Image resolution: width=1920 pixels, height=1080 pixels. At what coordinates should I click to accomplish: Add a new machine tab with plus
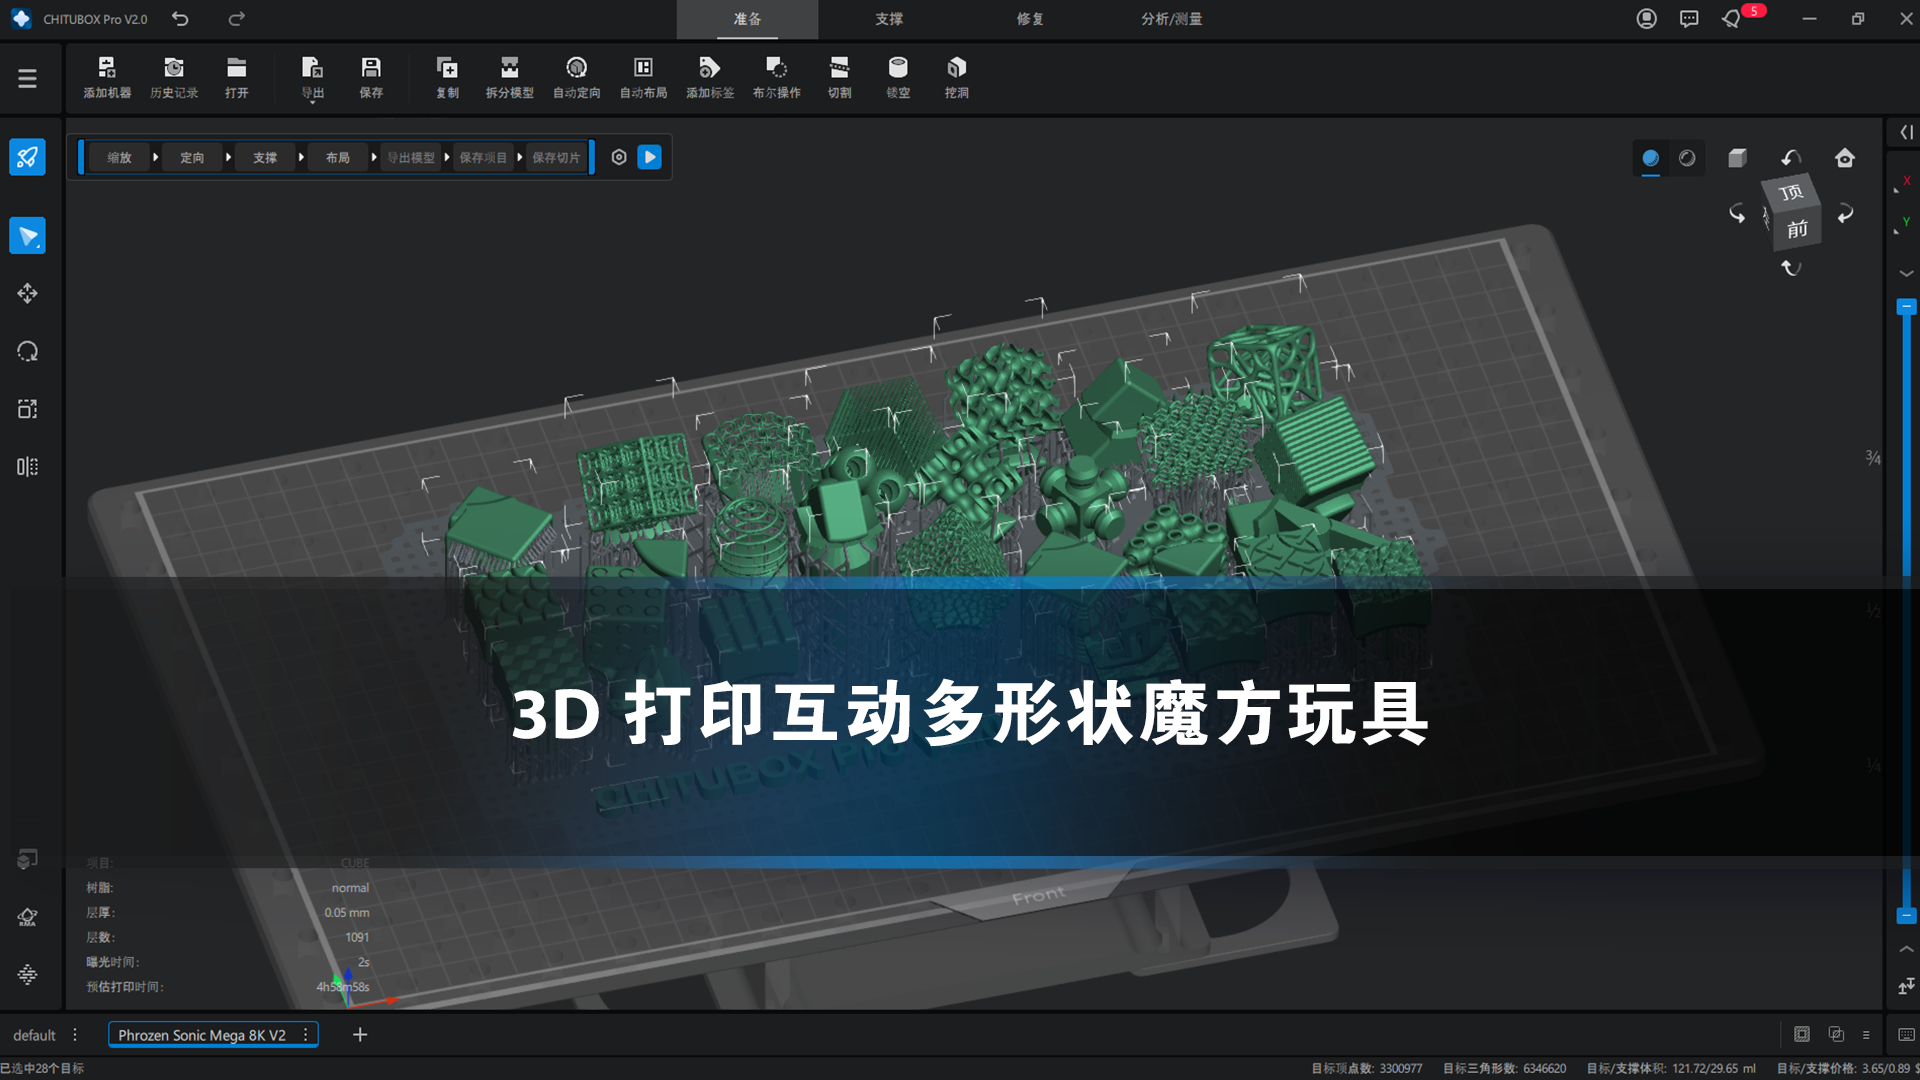coord(360,1035)
